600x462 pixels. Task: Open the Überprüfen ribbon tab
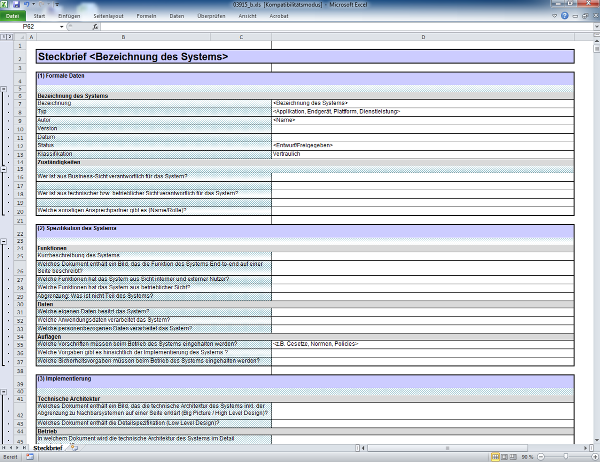coord(211,17)
